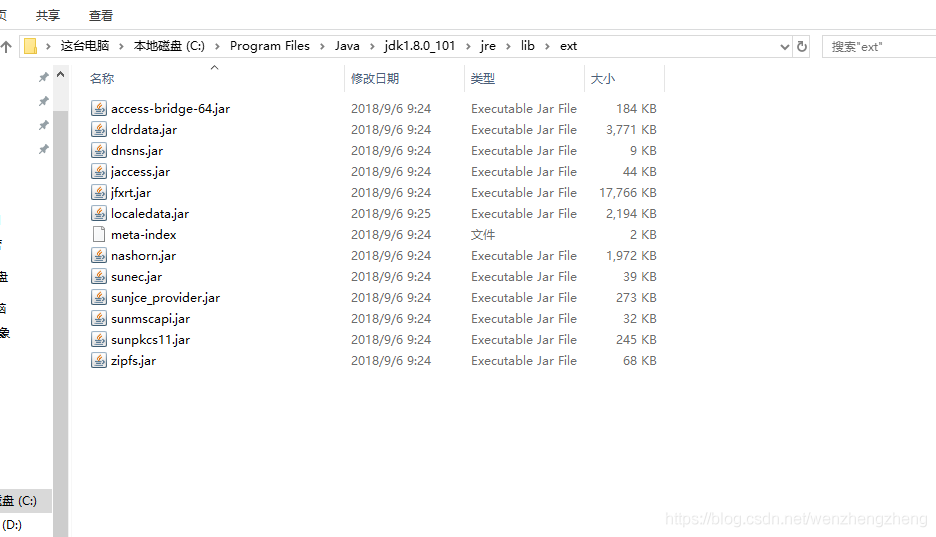Expand the chevron after jre breadcrumb
Image resolution: width=936 pixels, height=537 pixels.
pos(508,46)
